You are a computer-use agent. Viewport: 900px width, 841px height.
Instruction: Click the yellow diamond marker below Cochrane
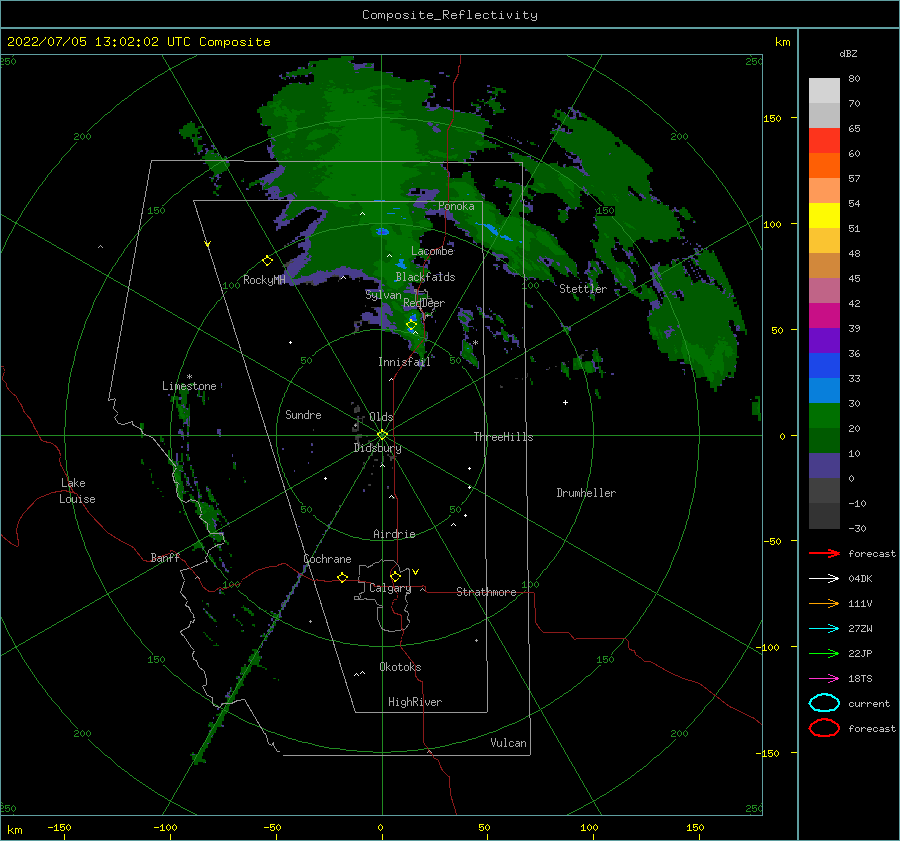click(x=342, y=577)
